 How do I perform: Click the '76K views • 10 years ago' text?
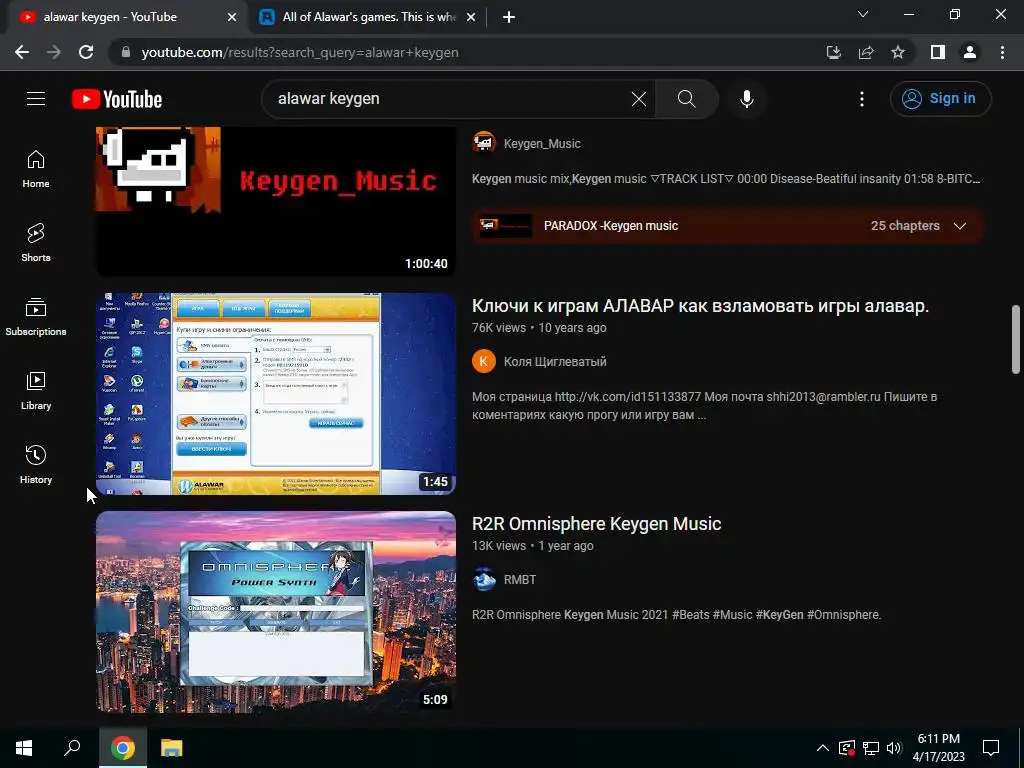[539, 328]
